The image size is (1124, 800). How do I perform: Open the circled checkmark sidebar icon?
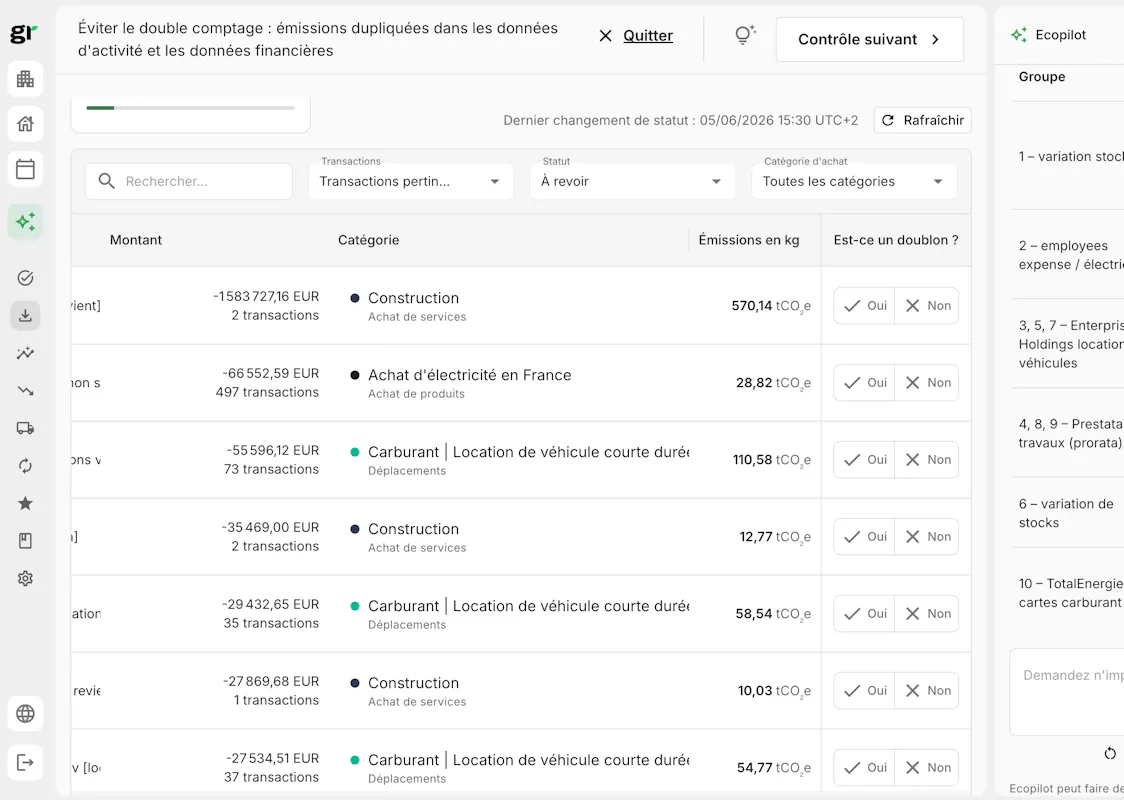[x=25, y=278]
